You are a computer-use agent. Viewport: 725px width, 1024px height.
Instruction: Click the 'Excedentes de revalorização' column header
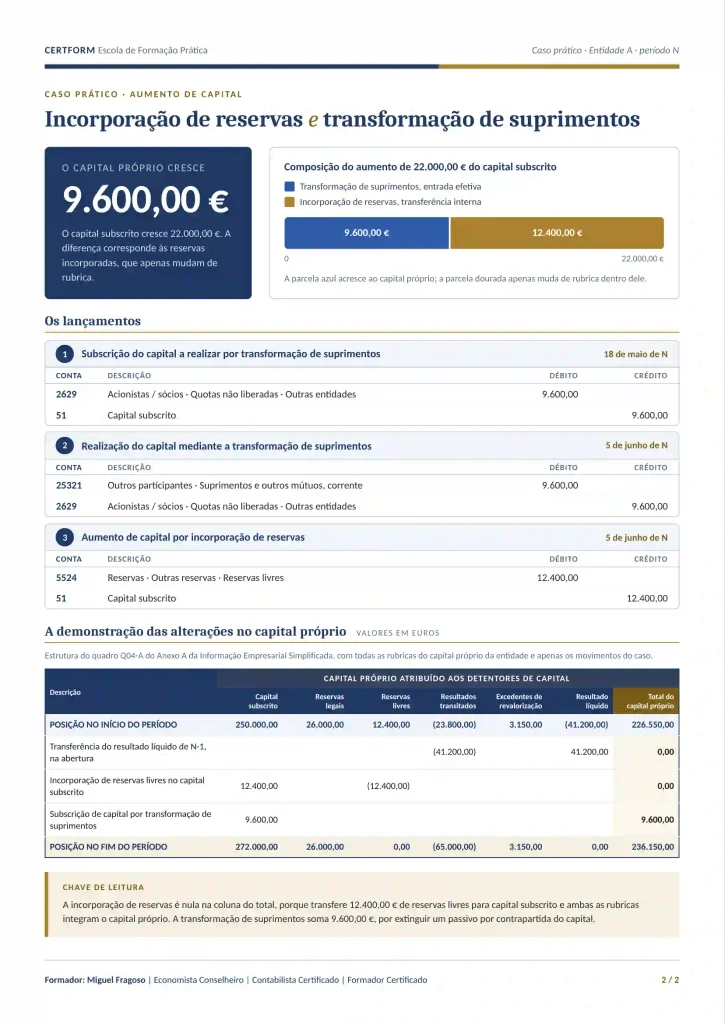pyautogui.click(x=519, y=701)
